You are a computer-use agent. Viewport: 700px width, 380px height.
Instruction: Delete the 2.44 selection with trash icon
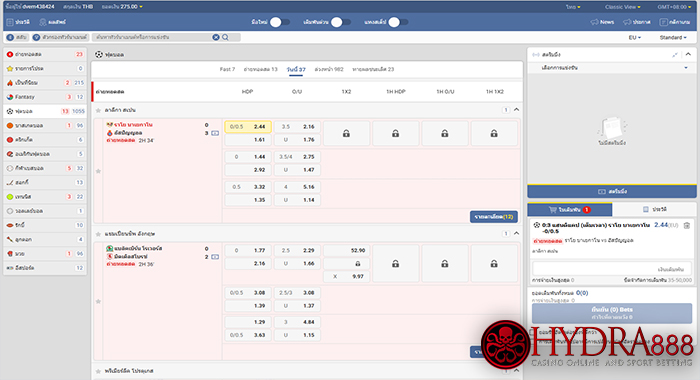pyautogui.click(x=687, y=225)
